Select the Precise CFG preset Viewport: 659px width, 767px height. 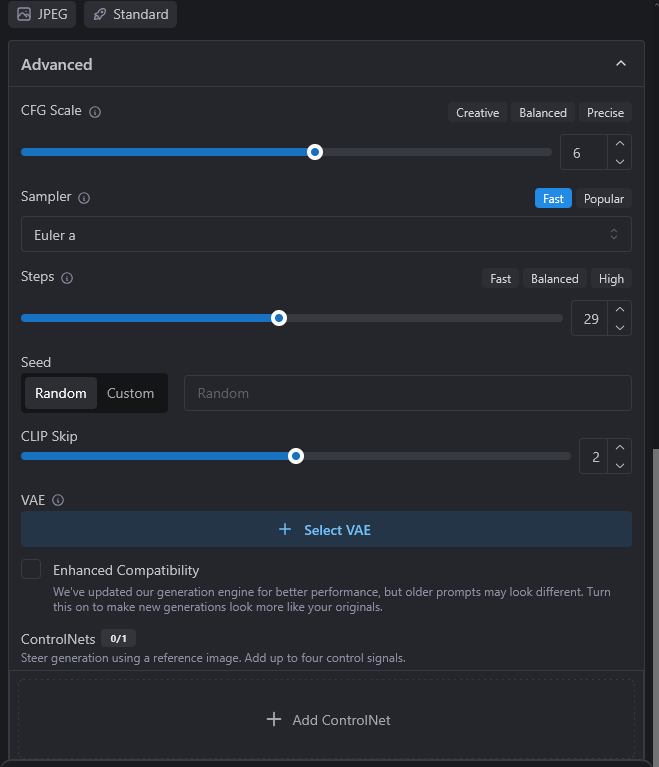[605, 113]
